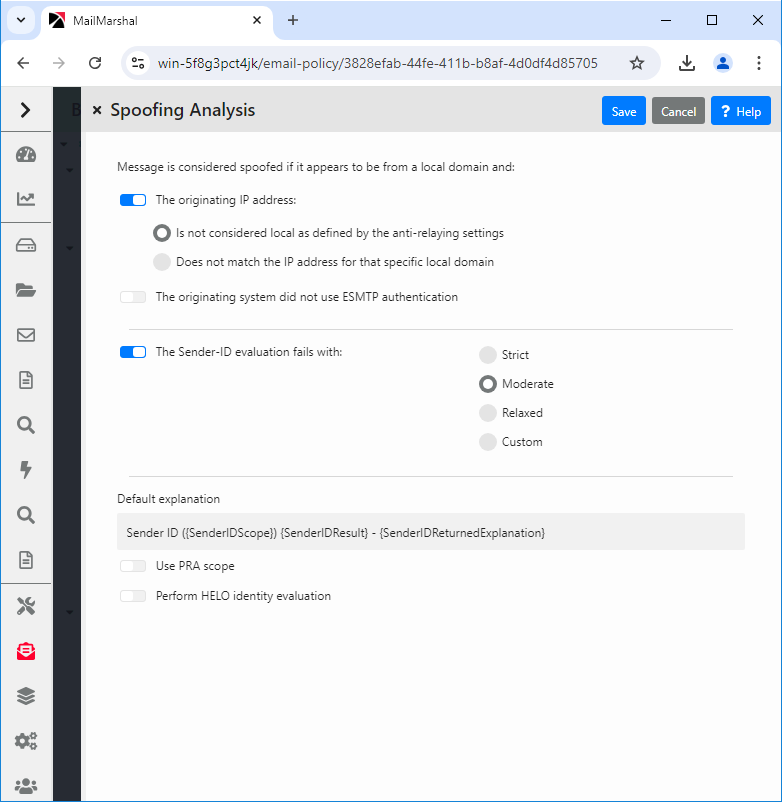Click the lightning bolt icon in sidebar

coord(26,470)
